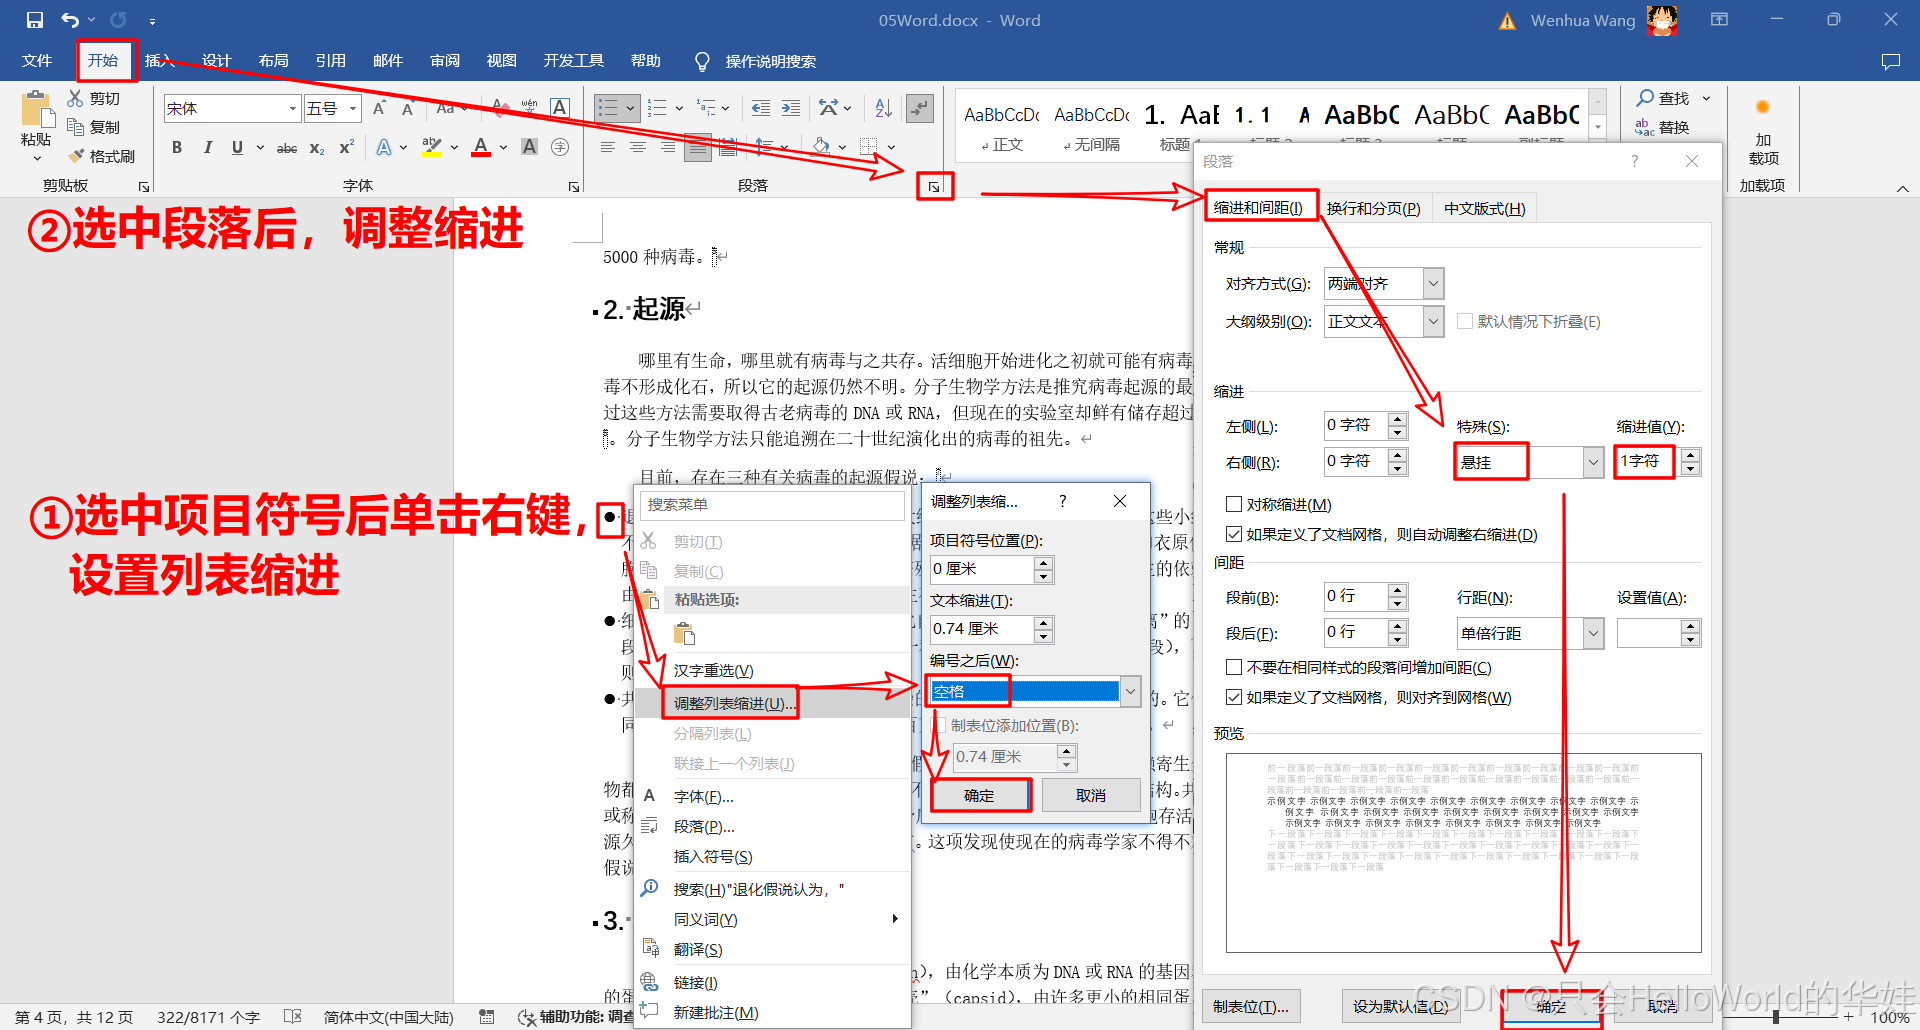Toggle Underline formatting
The width and height of the screenshot is (1920, 1030).
(237, 147)
